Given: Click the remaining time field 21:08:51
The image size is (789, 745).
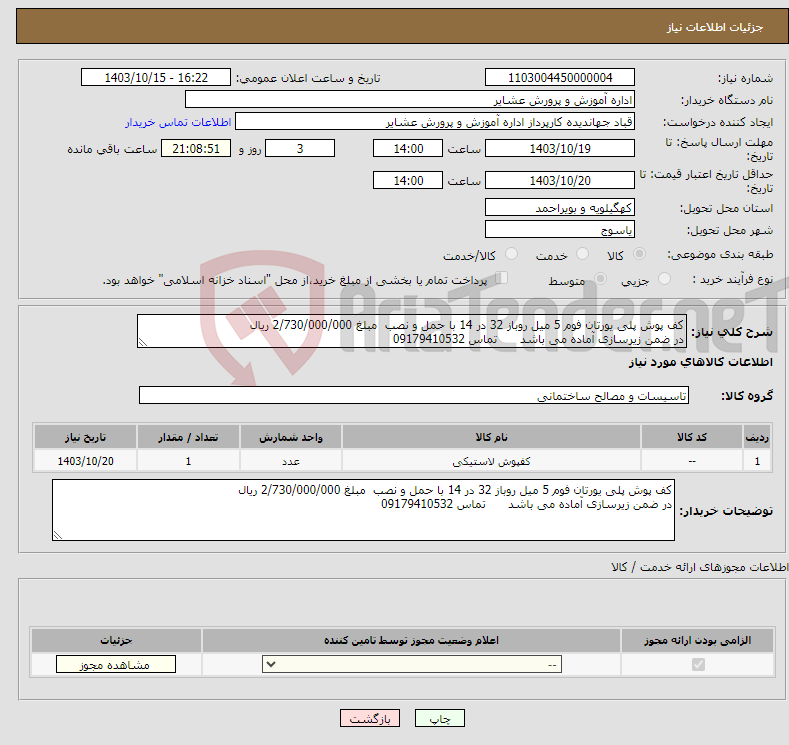Looking at the screenshot, I should coord(196,148).
